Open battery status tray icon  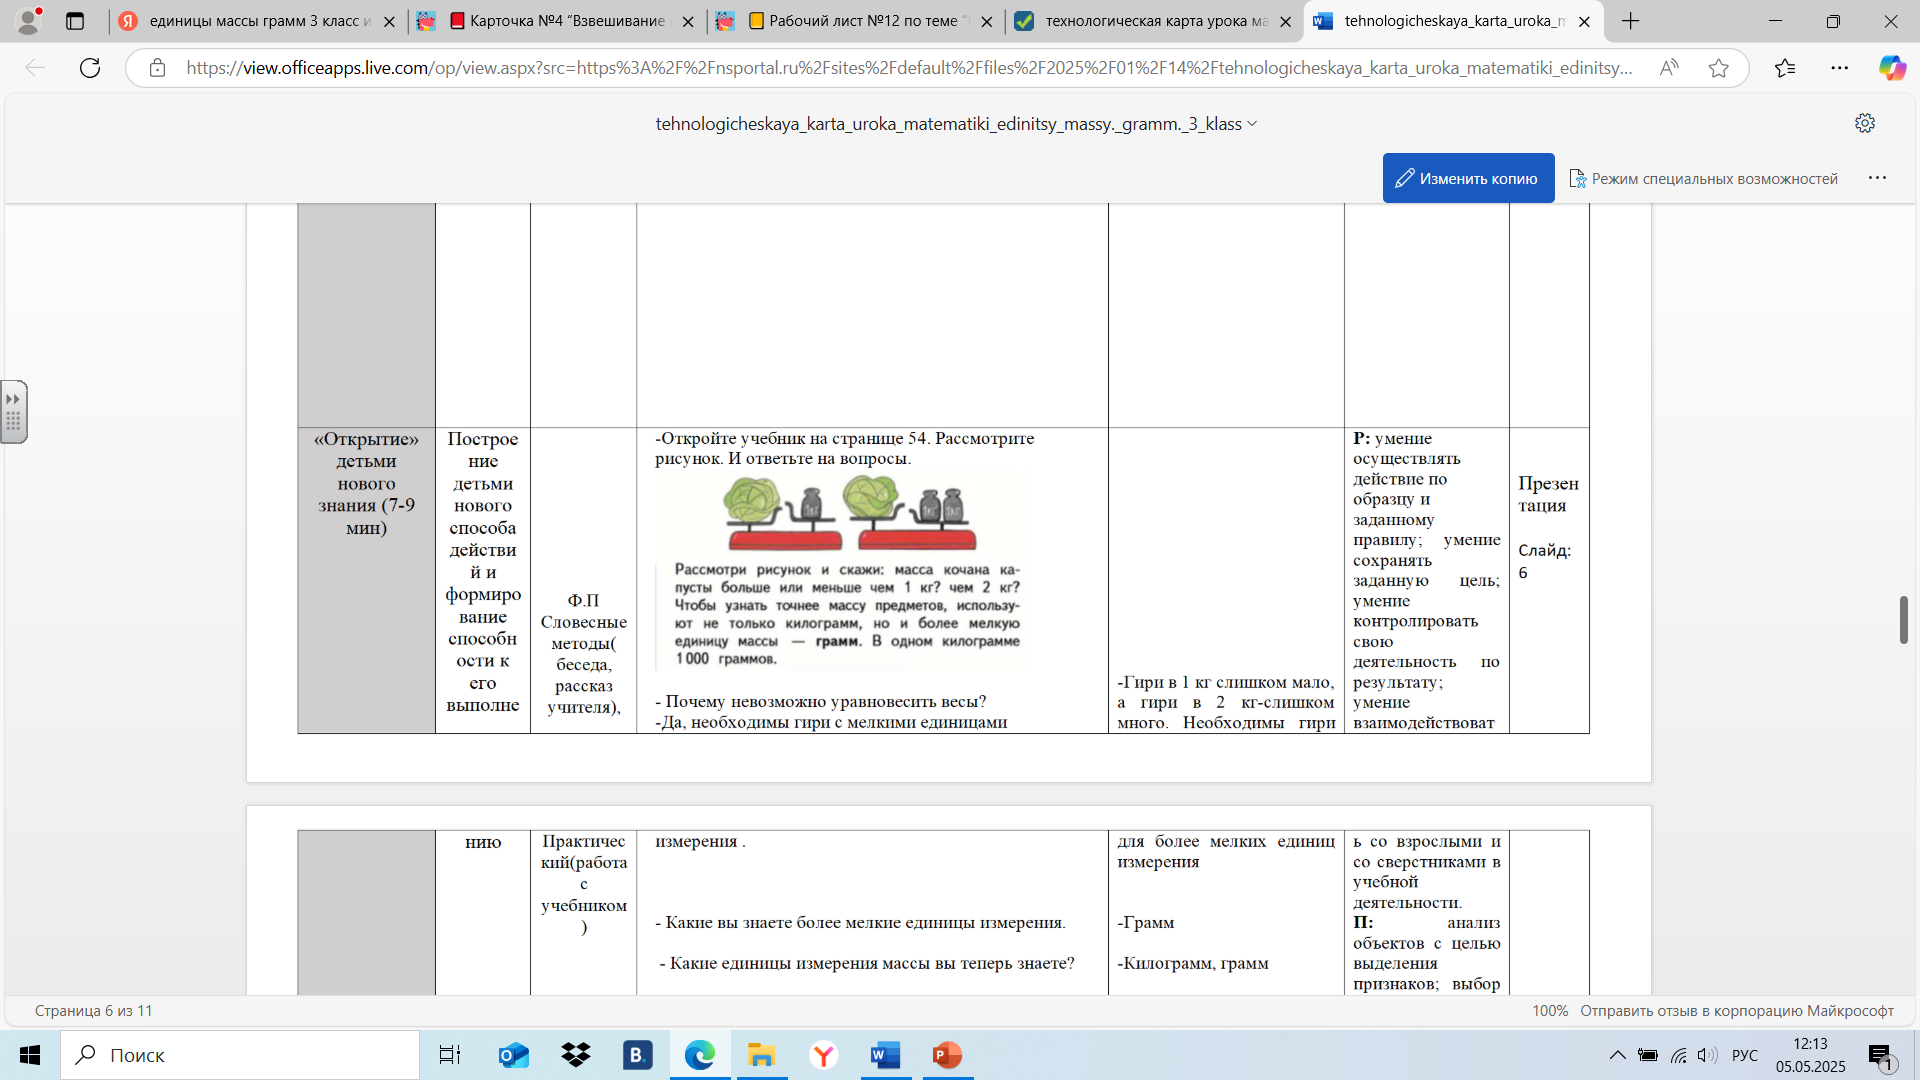click(1648, 1055)
